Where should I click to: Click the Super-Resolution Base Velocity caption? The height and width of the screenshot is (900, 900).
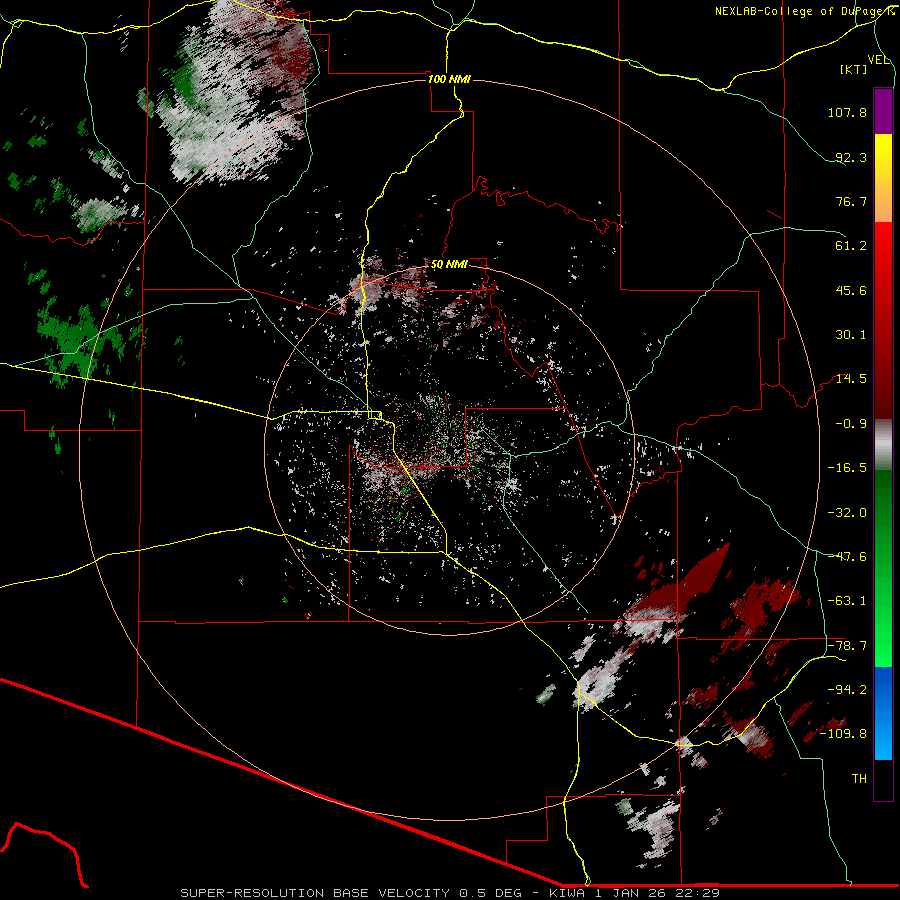449,893
